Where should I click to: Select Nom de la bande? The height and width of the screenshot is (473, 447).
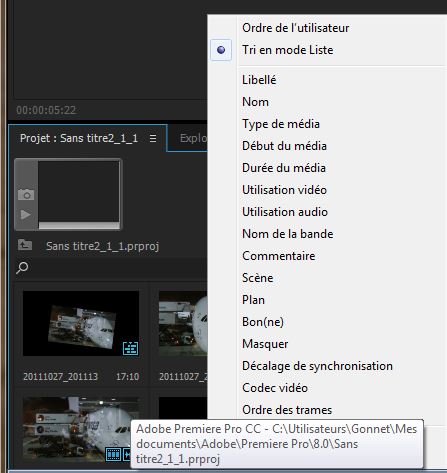(x=287, y=234)
